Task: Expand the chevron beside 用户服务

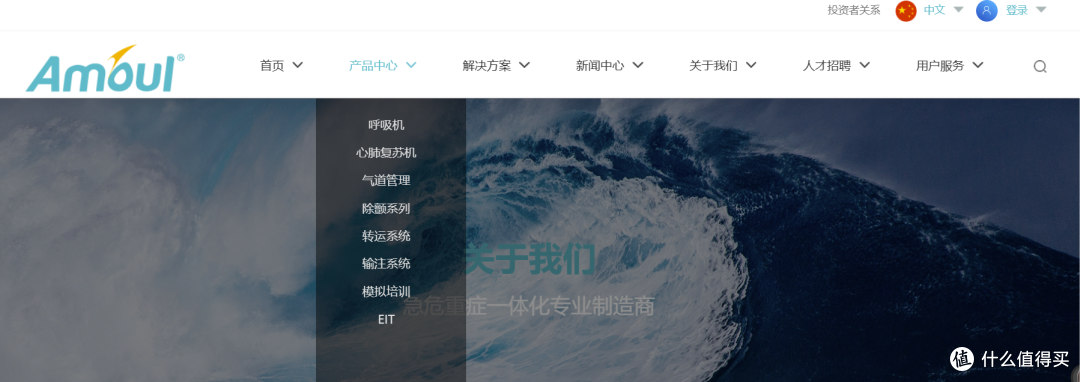Action: 978,65
